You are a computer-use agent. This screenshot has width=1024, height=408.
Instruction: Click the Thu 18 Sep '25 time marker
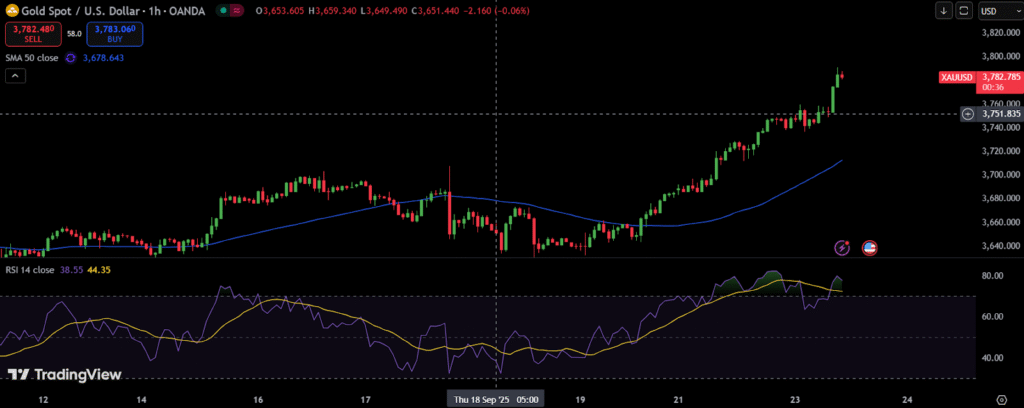pyautogui.click(x=497, y=398)
